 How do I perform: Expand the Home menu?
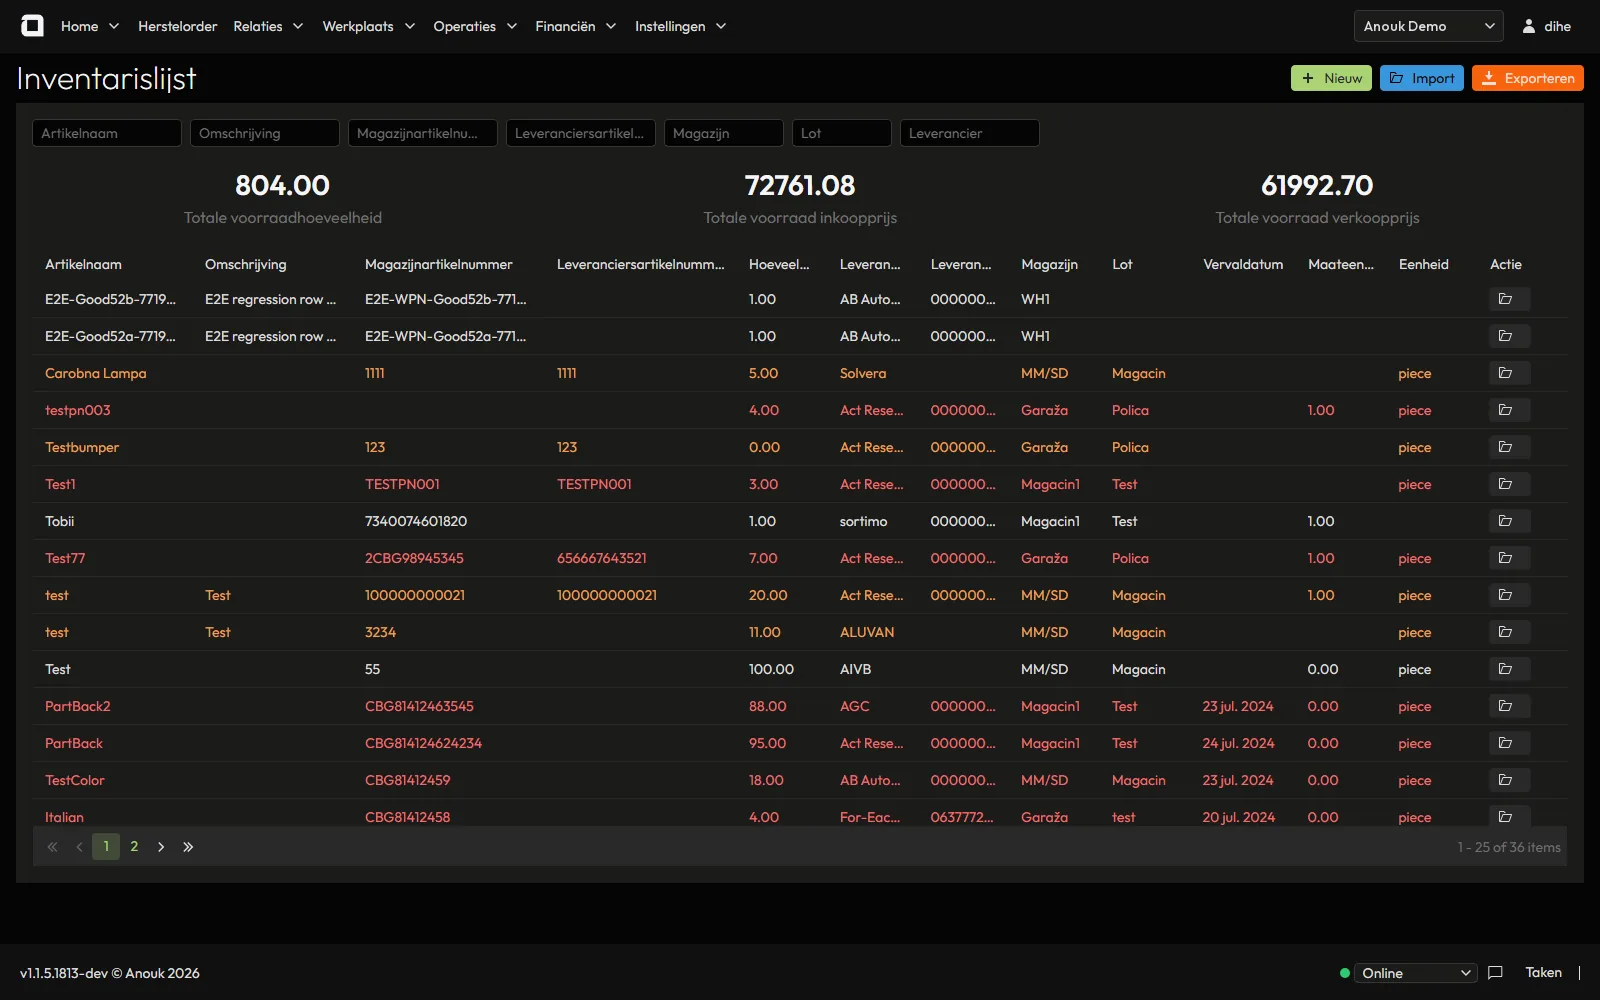point(90,26)
